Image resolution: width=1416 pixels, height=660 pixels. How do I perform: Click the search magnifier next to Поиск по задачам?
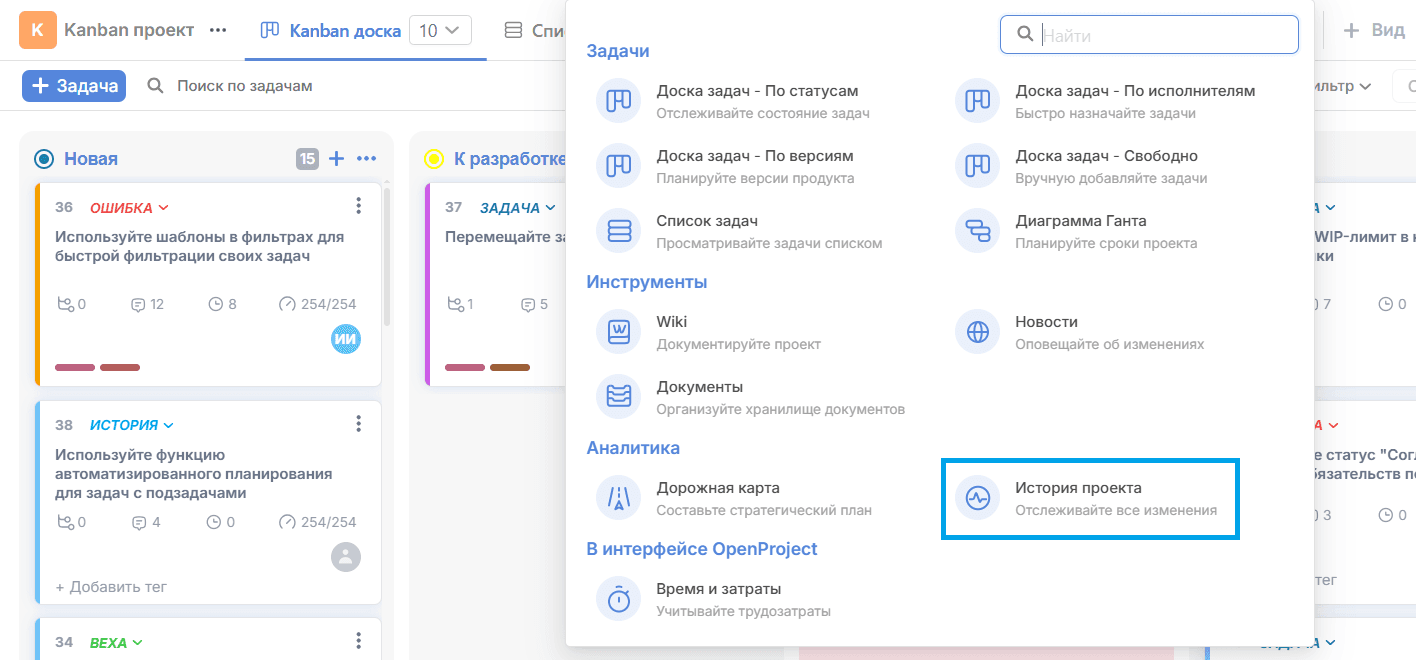tap(155, 86)
